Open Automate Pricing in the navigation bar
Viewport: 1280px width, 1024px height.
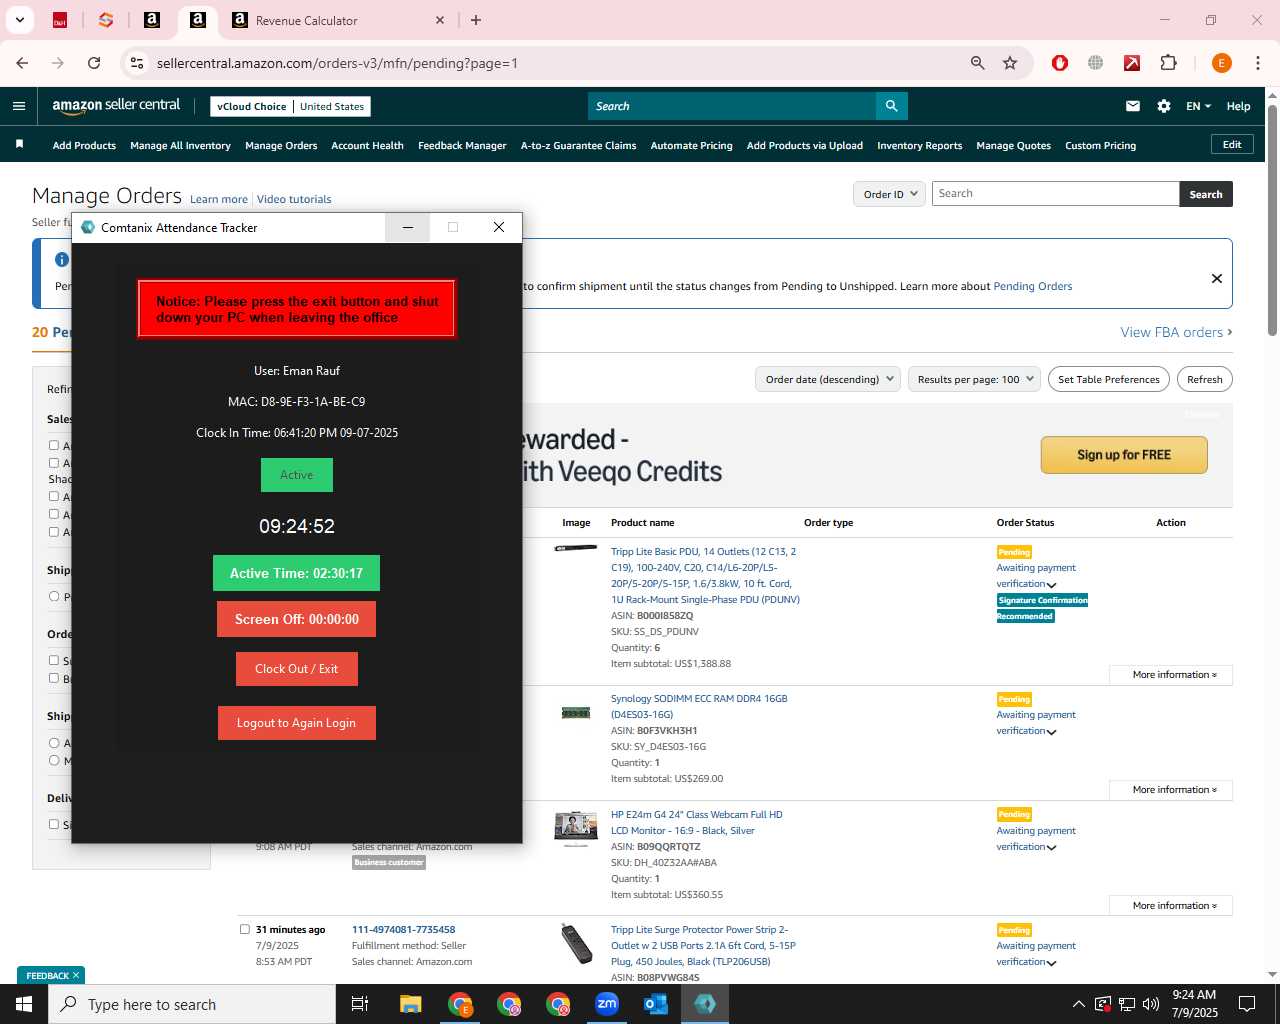691,145
